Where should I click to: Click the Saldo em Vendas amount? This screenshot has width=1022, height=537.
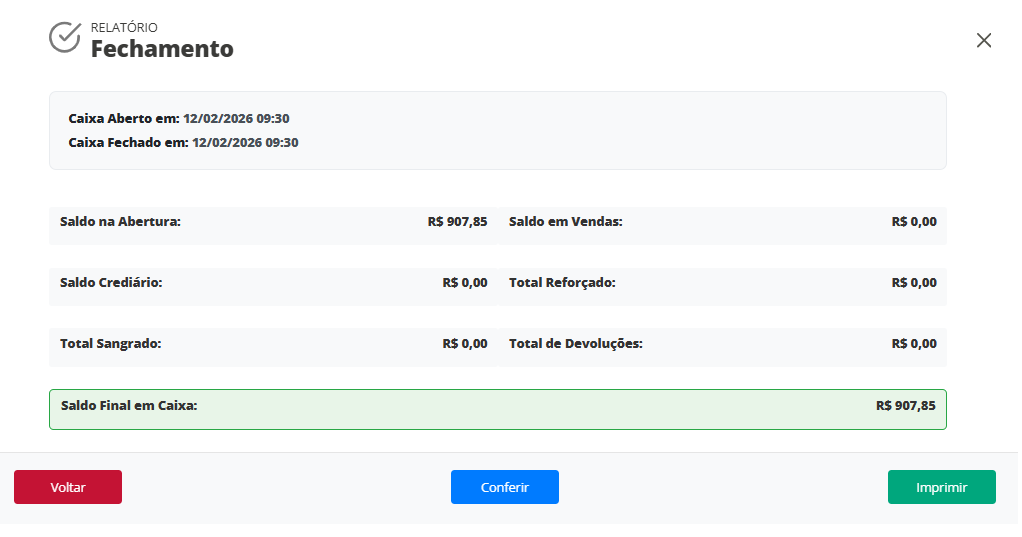point(914,221)
